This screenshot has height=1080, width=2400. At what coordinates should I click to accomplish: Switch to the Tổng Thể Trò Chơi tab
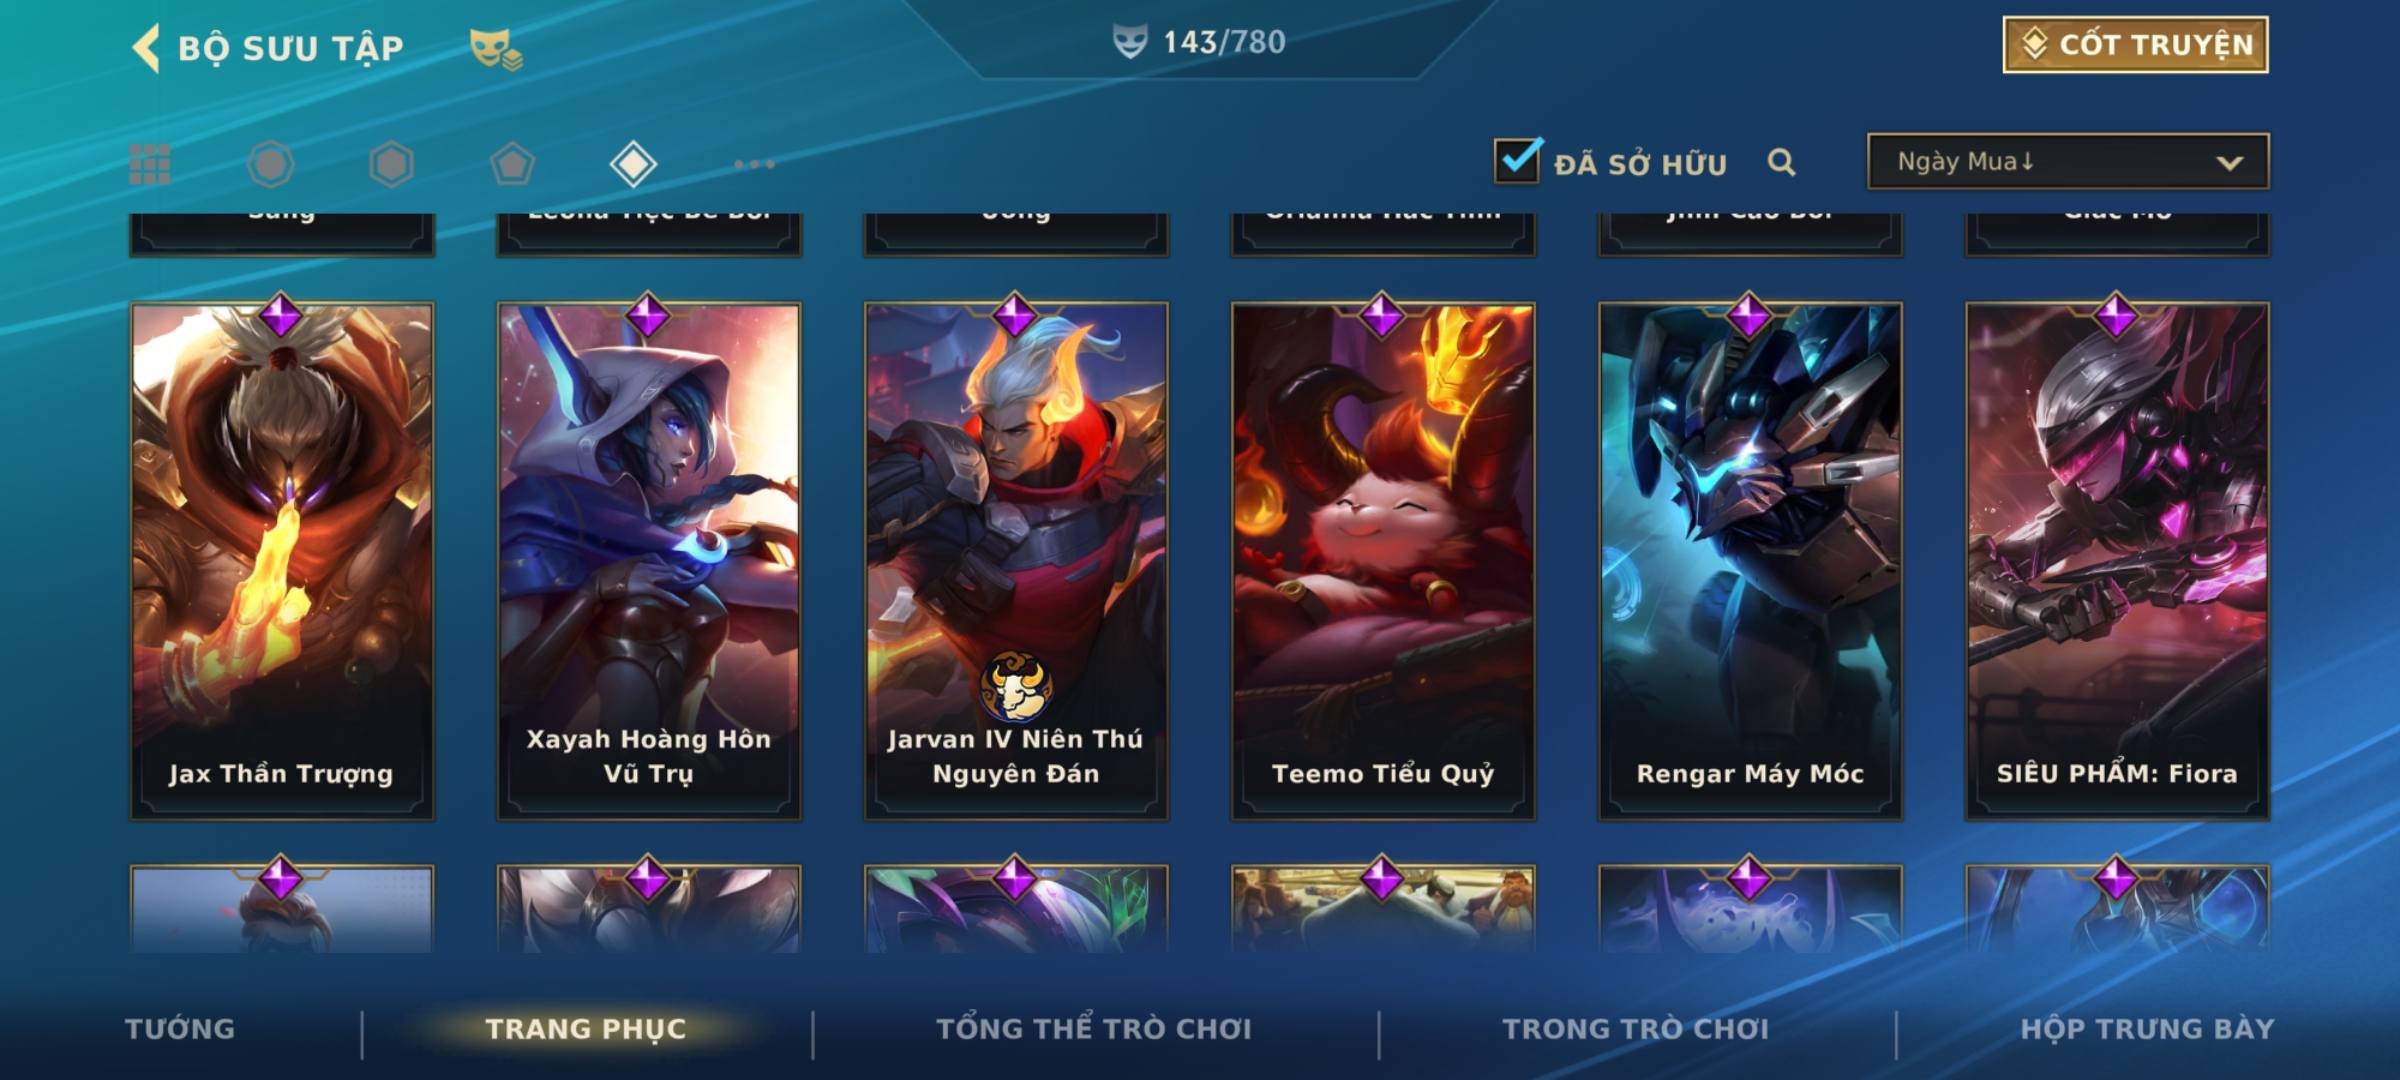tap(1094, 1028)
